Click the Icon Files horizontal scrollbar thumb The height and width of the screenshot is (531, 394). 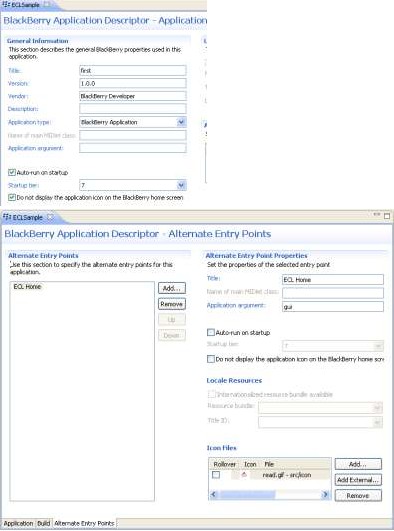pos(247,495)
